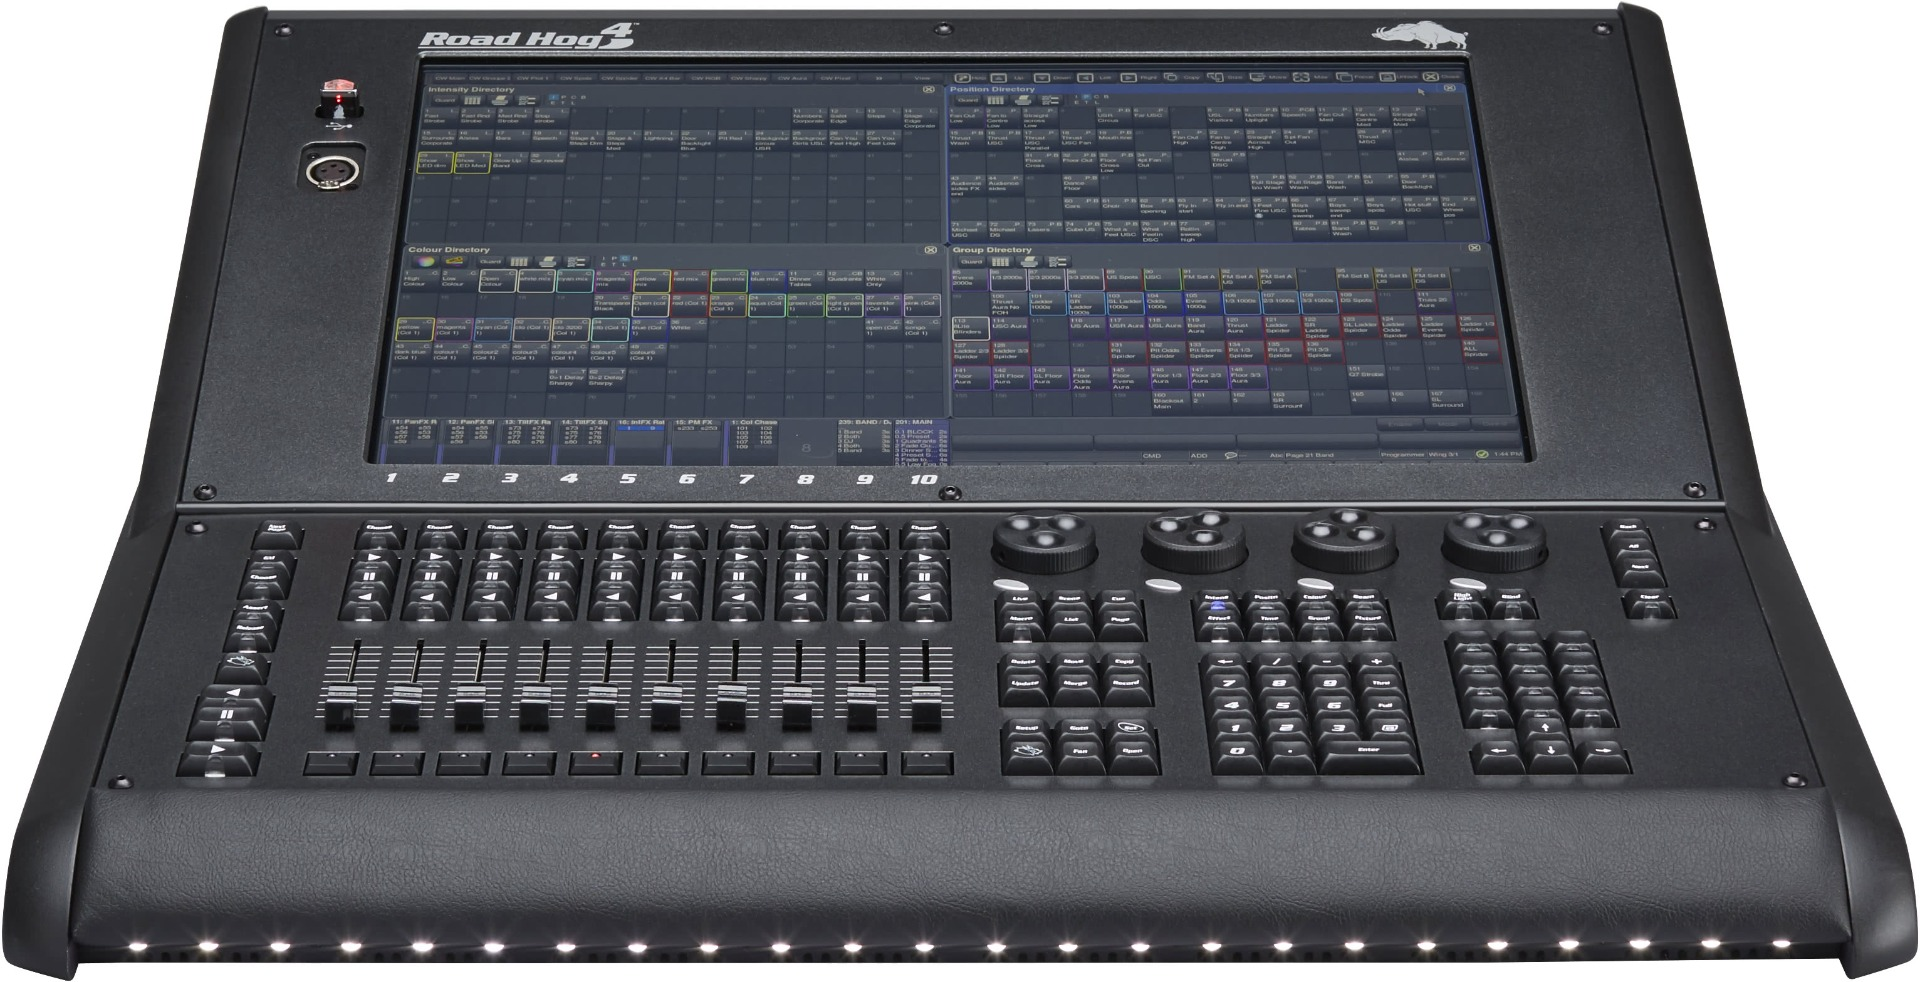Click the Copy icon in the top toolbar
This screenshot has width=1920, height=982.
[x=1171, y=77]
